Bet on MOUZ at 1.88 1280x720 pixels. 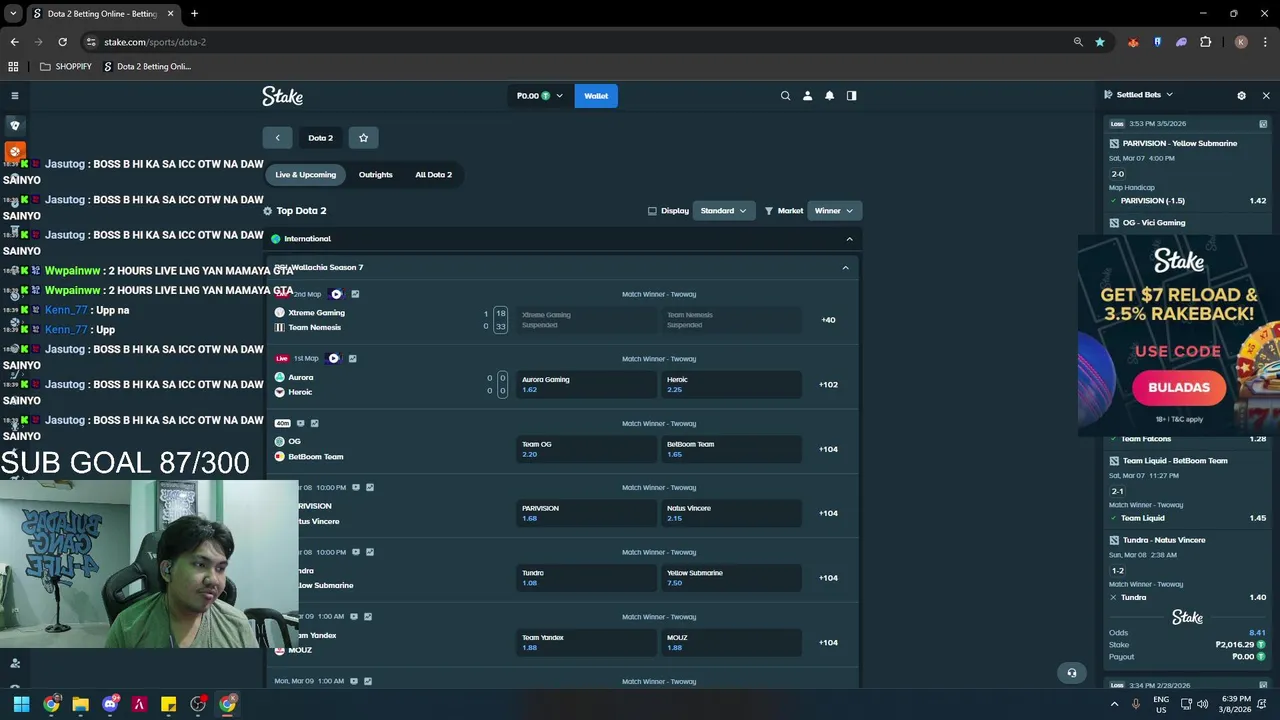[732, 642]
